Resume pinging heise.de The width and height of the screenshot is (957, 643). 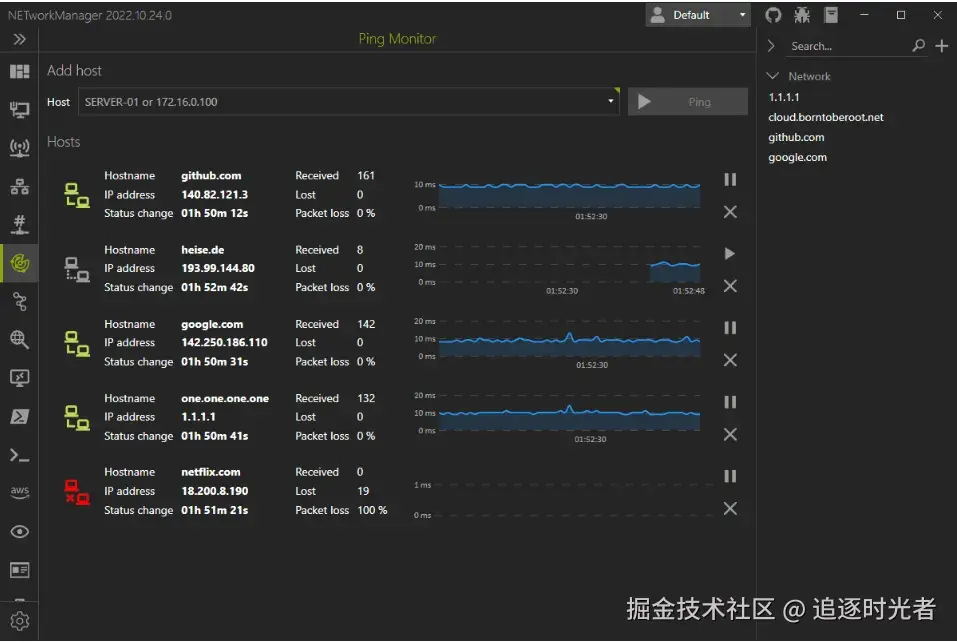pos(730,253)
